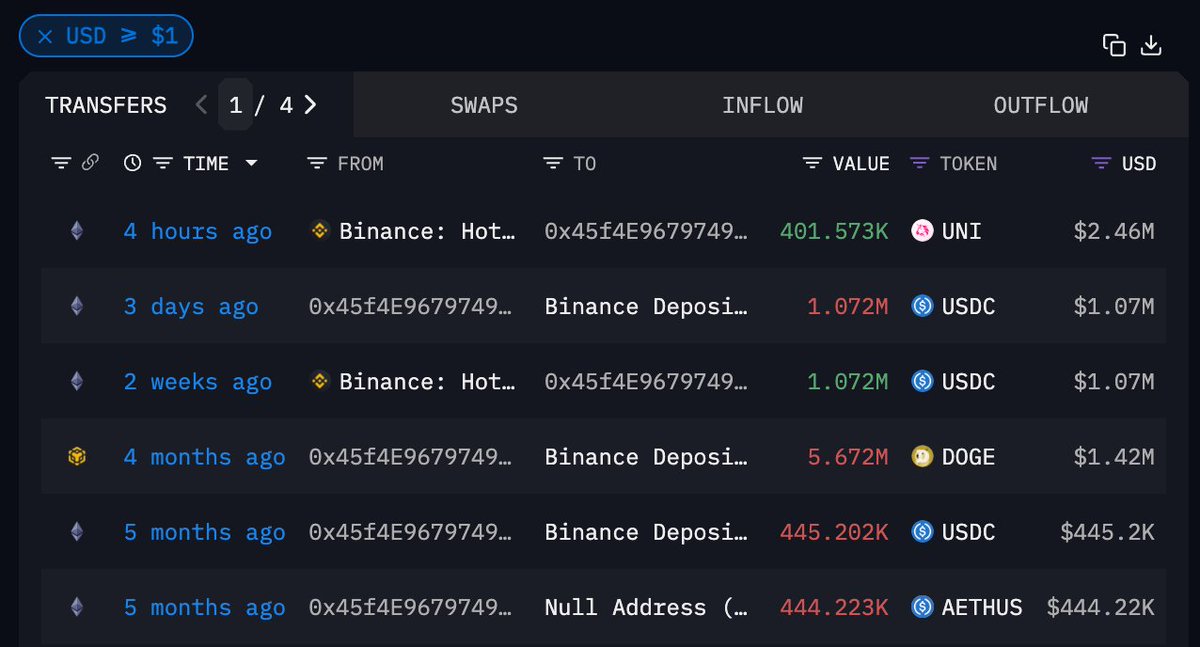Open the 4 months ago transaction
This screenshot has width=1200, height=647.
(x=204, y=457)
